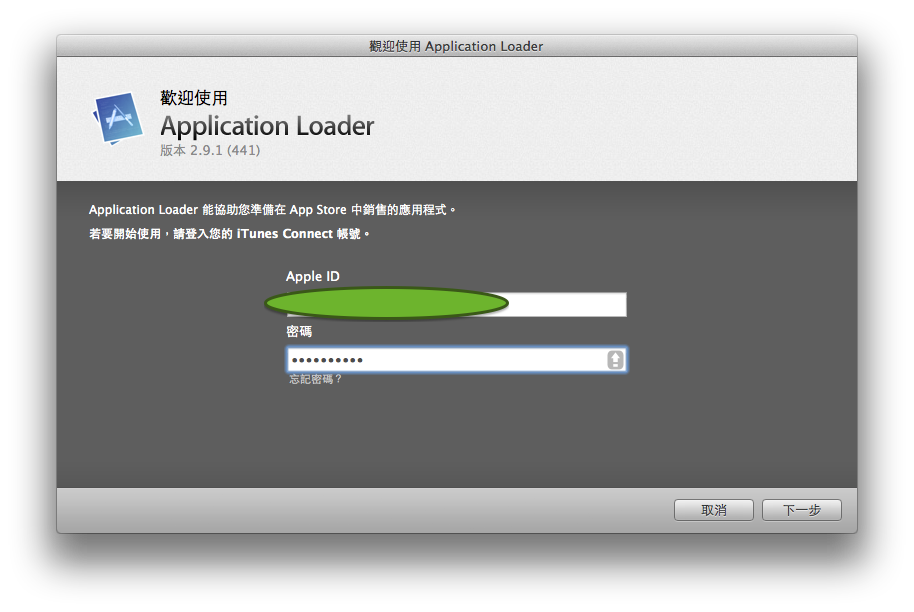Click empty bottom bar left of 取消
The width and height of the screenshot is (914, 612).
[x=360, y=510]
